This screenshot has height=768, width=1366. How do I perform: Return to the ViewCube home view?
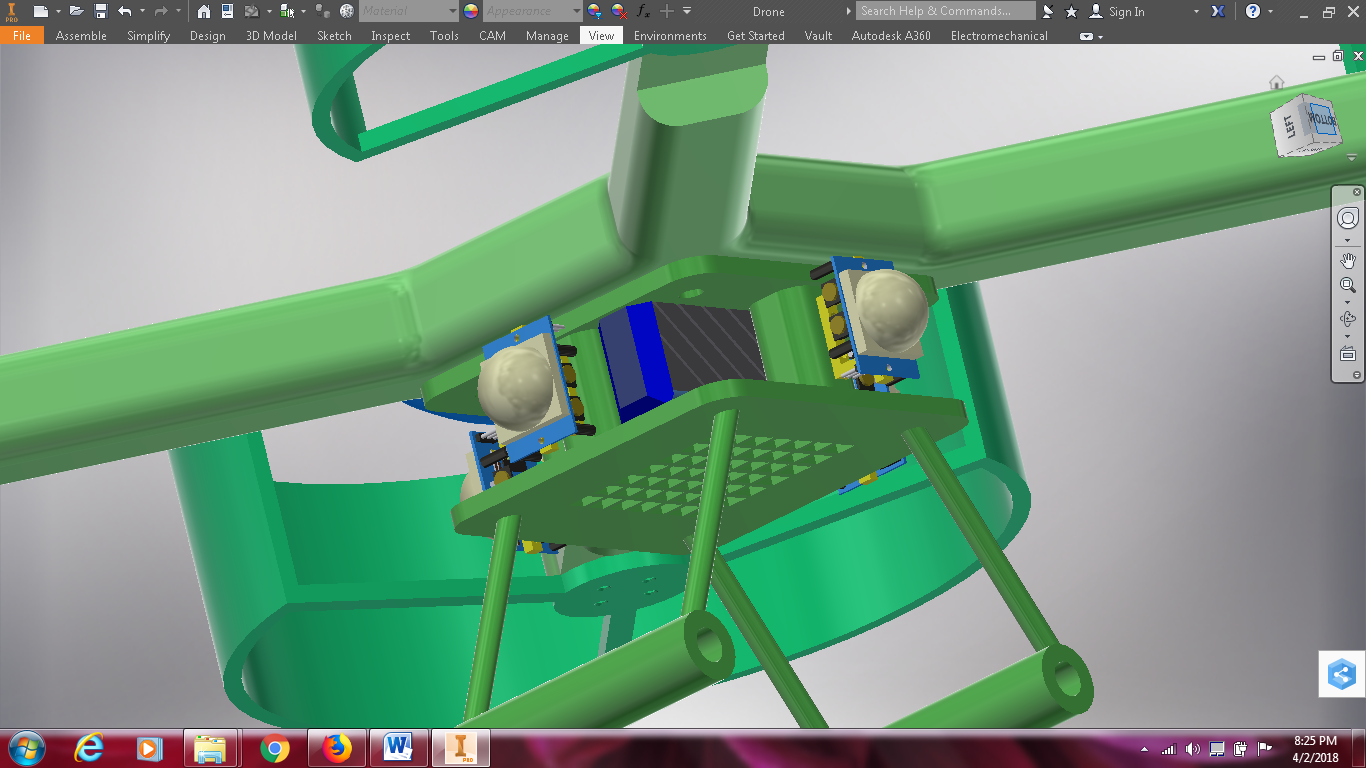pyautogui.click(x=1276, y=83)
